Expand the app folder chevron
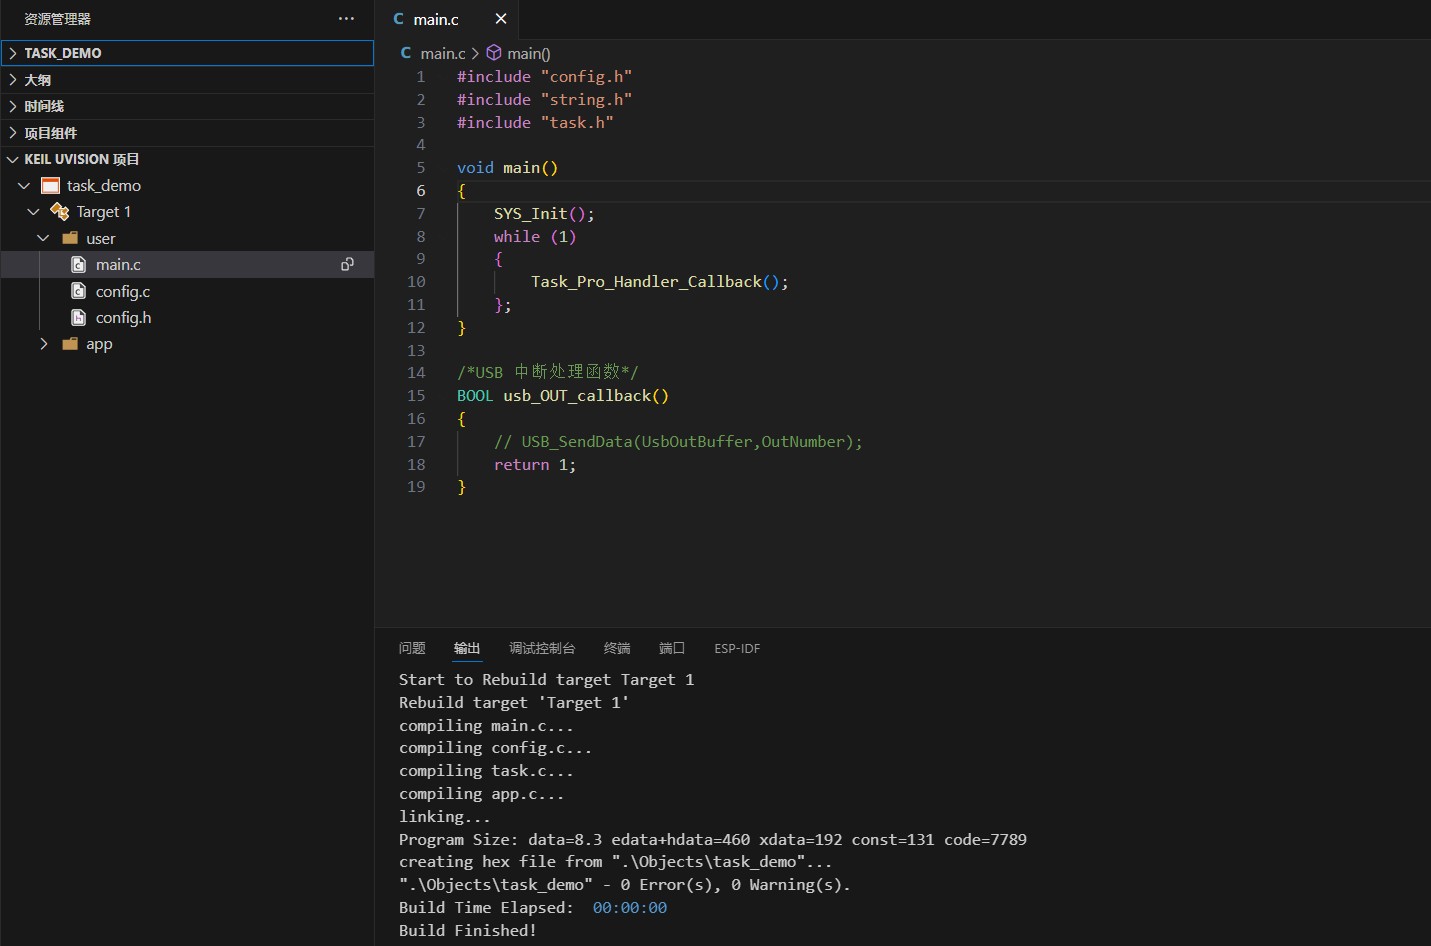This screenshot has height=946, width=1431. pos(43,344)
